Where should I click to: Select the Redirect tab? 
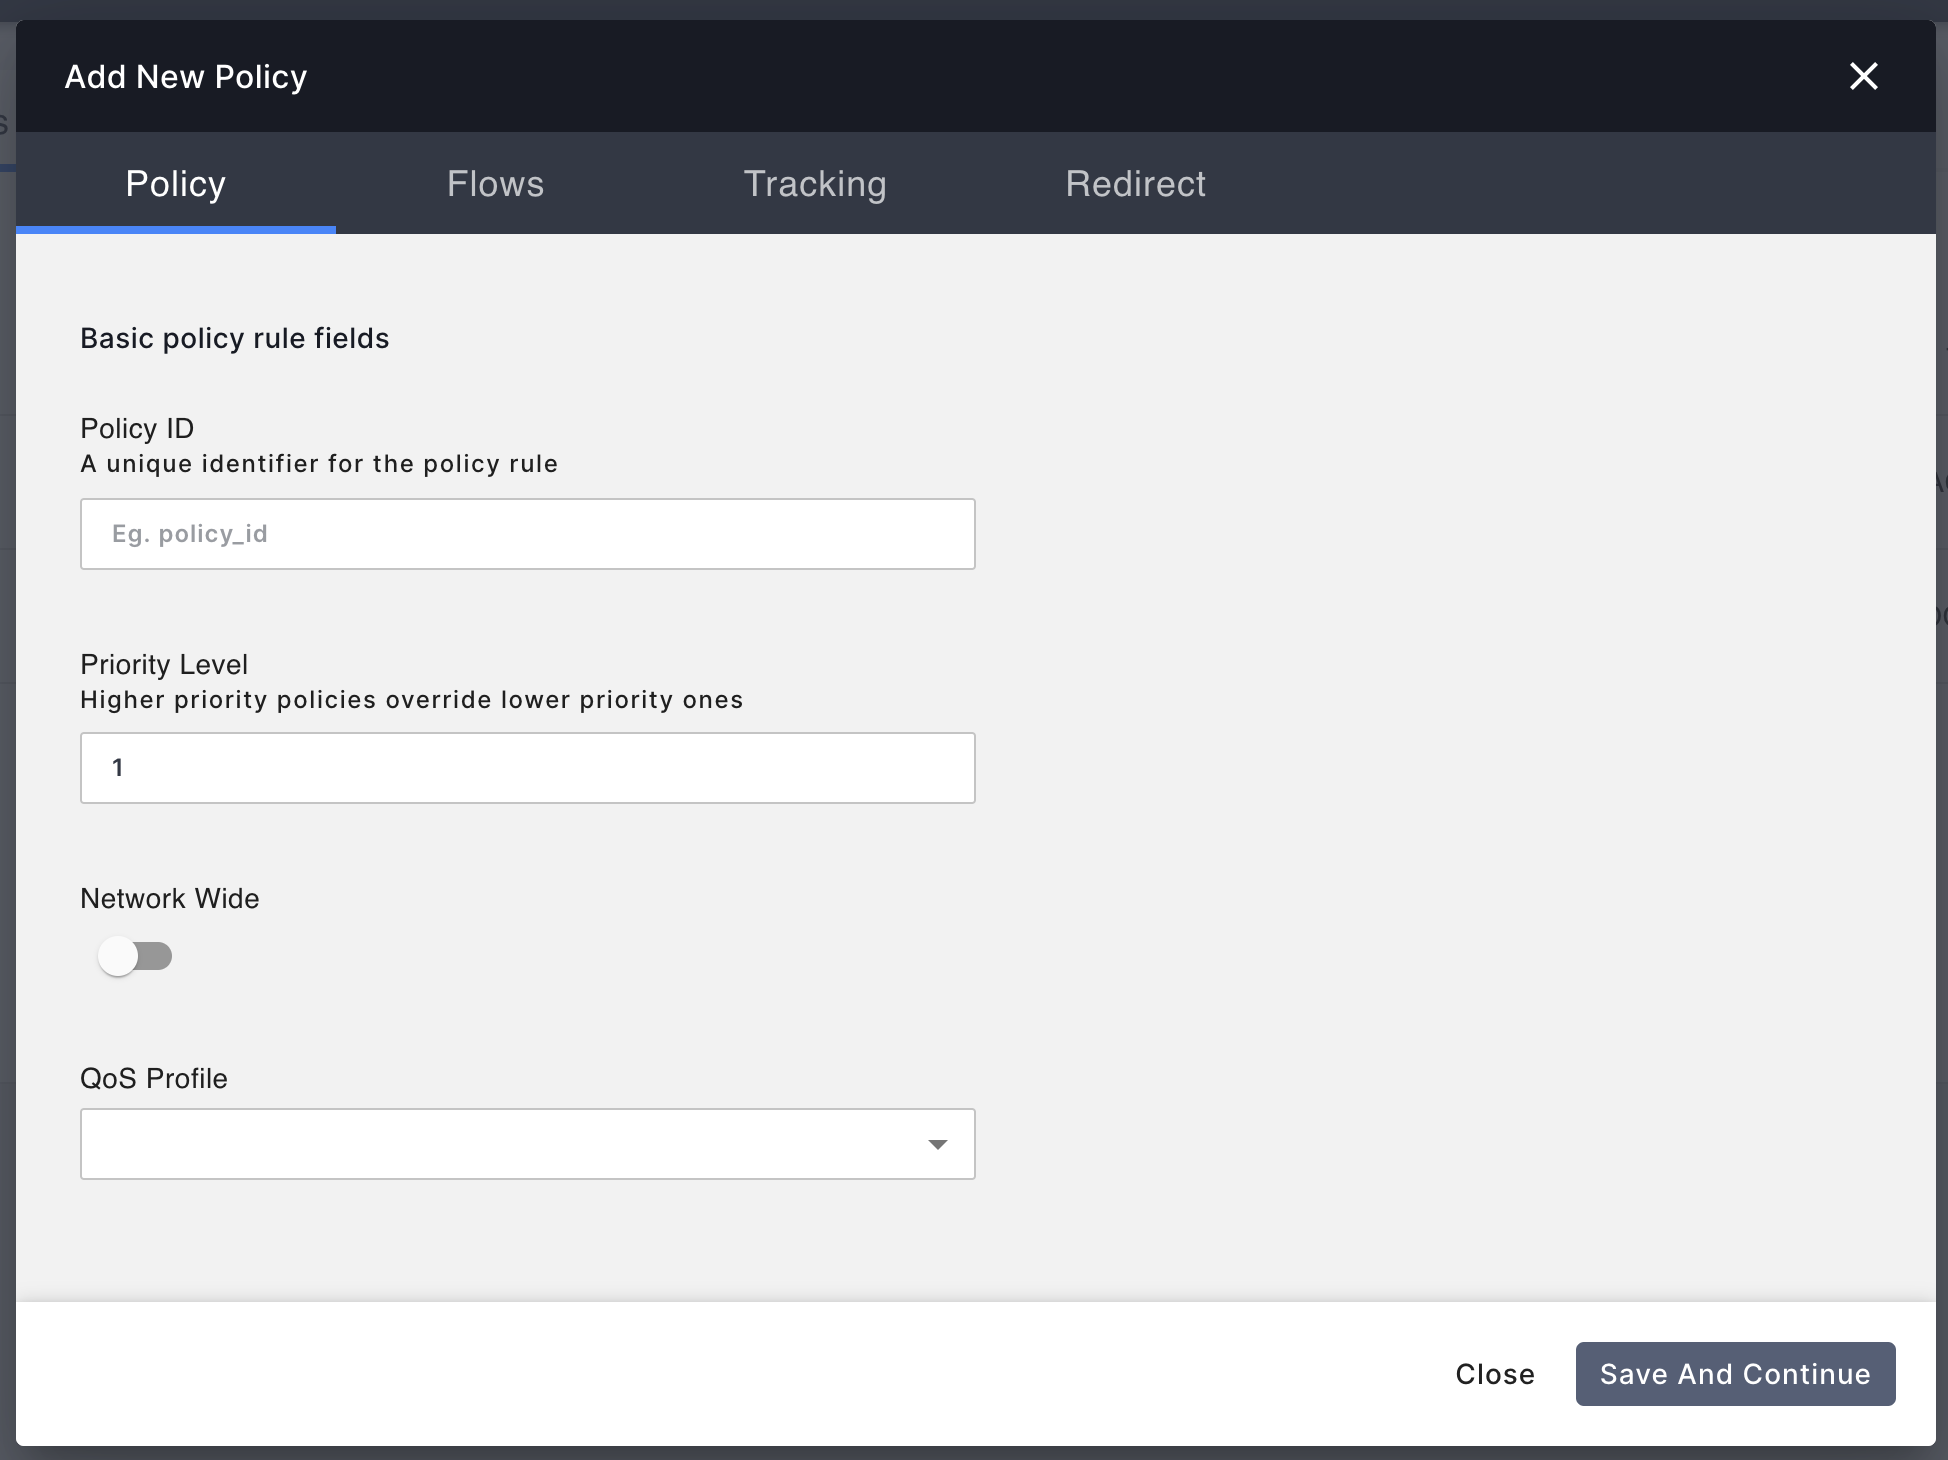coord(1135,184)
